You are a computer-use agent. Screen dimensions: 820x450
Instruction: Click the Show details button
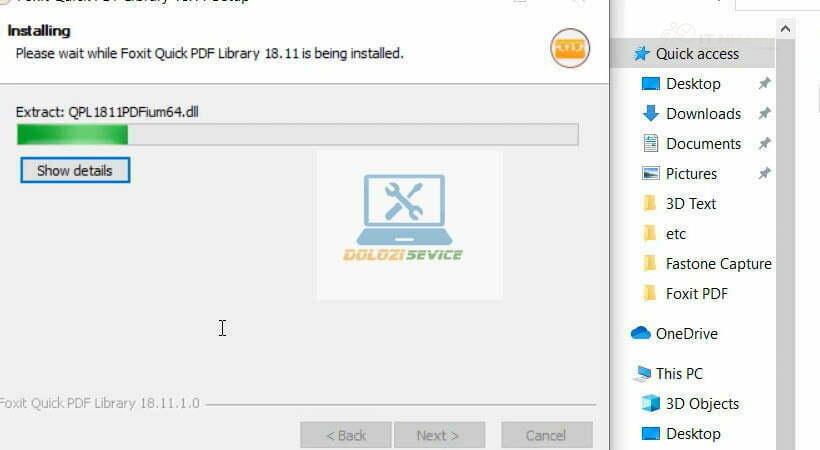click(75, 171)
